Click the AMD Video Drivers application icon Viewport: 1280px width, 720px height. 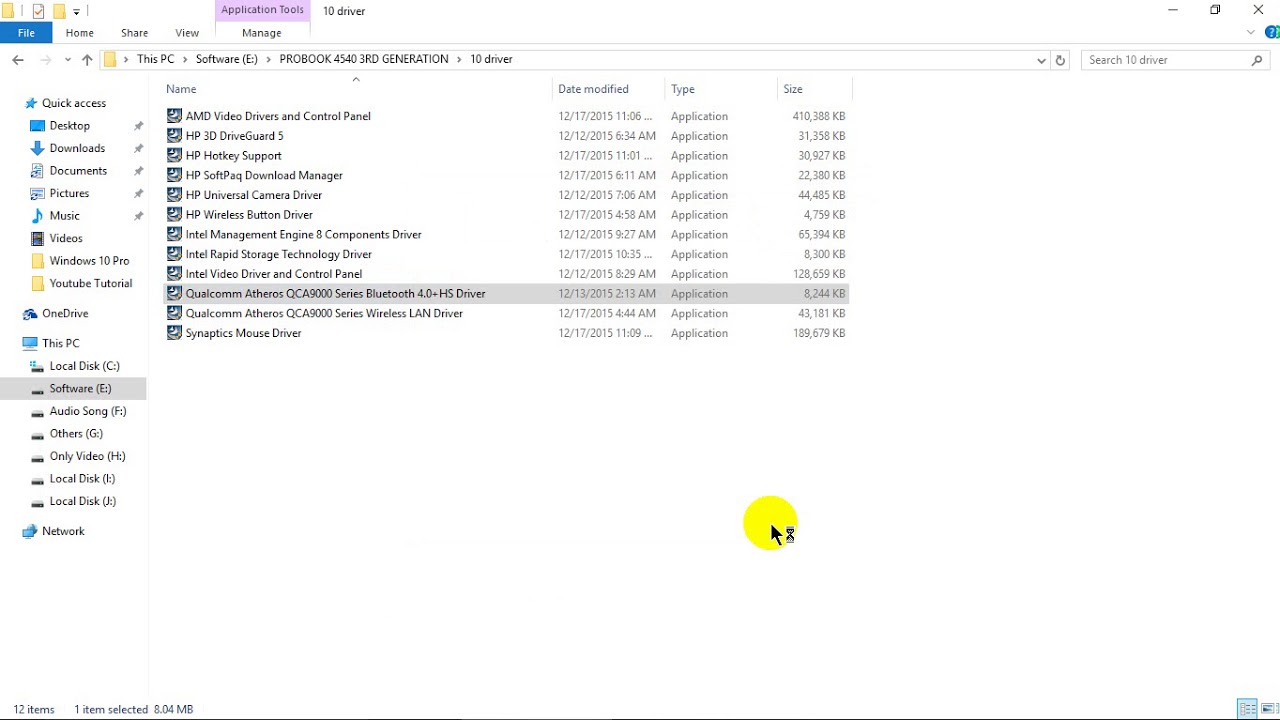[175, 116]
